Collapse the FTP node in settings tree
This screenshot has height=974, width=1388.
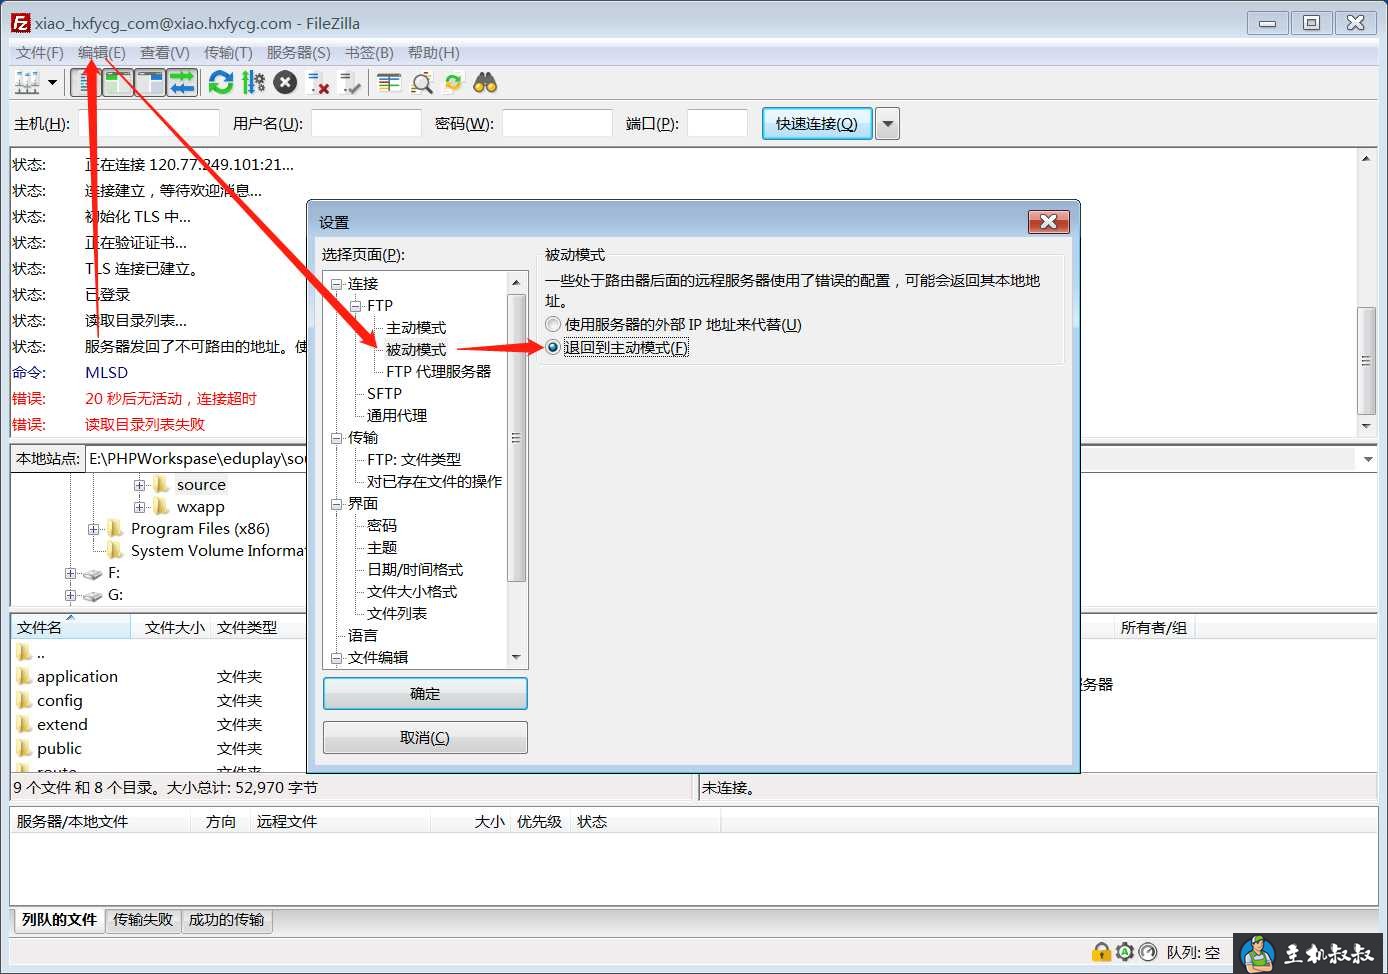[356, 306]
